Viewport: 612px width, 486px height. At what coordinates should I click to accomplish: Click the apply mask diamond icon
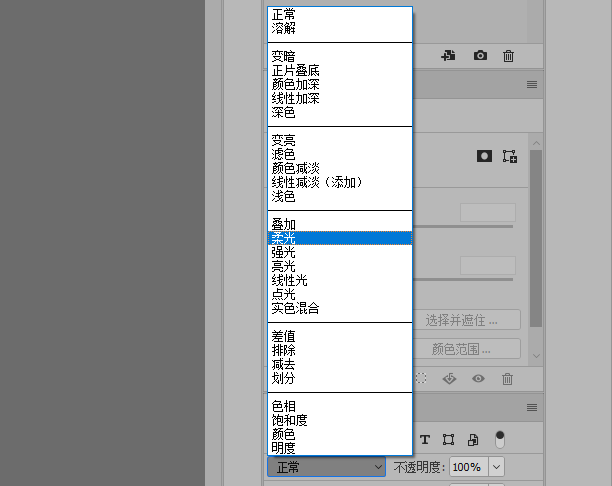(x=449, y=379)
